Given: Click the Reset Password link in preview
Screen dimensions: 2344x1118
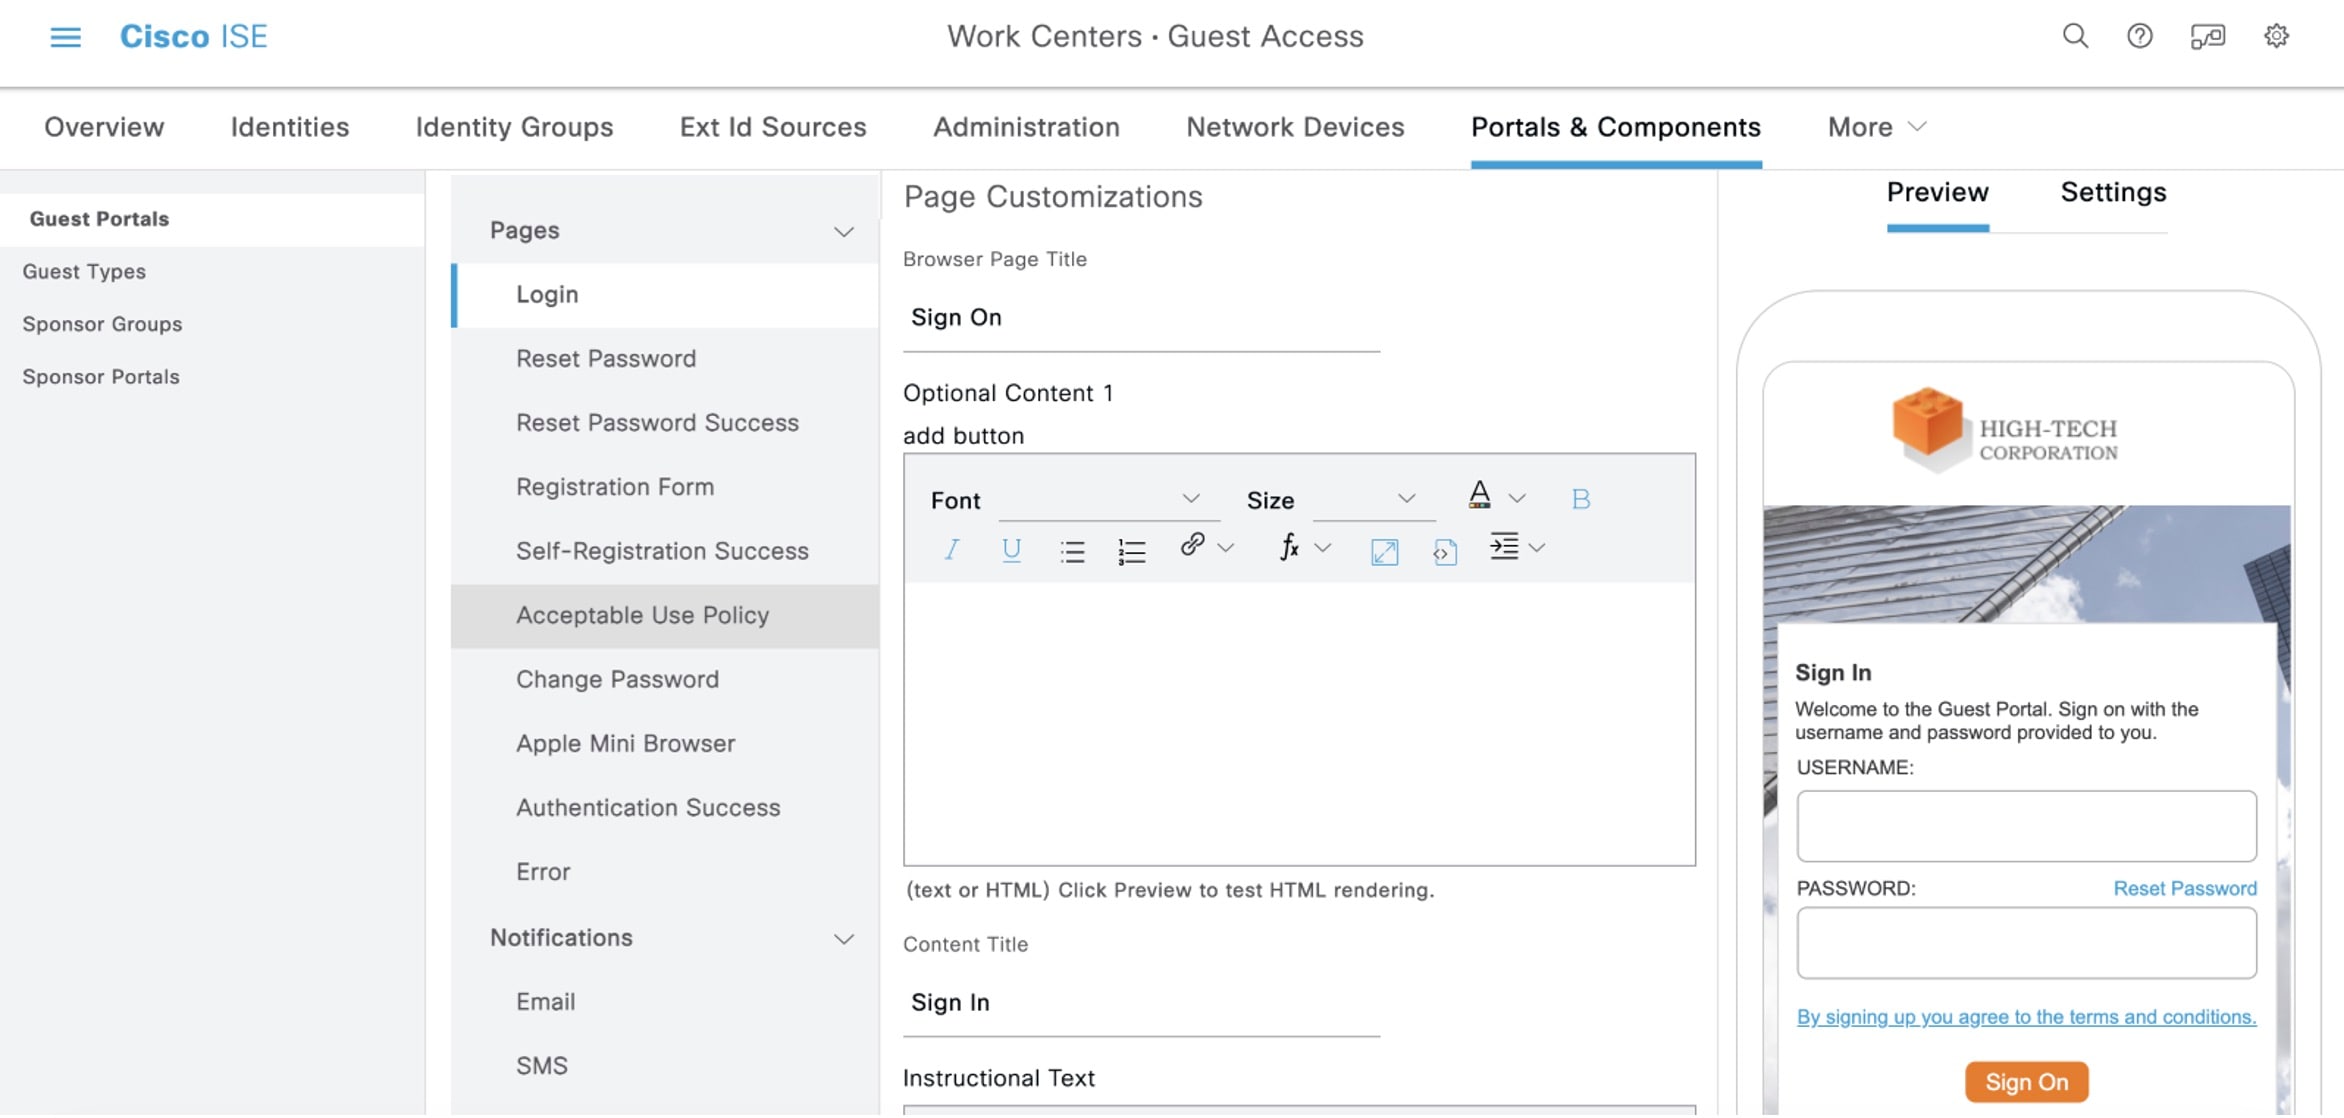Looking at the screenshot, I should [x=2184, y=888].
